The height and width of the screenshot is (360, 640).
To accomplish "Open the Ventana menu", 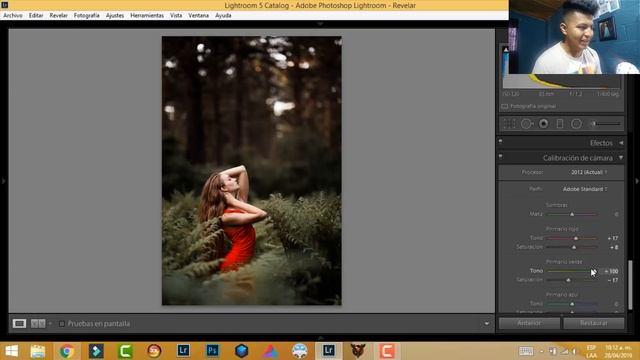I will point(198,16).
